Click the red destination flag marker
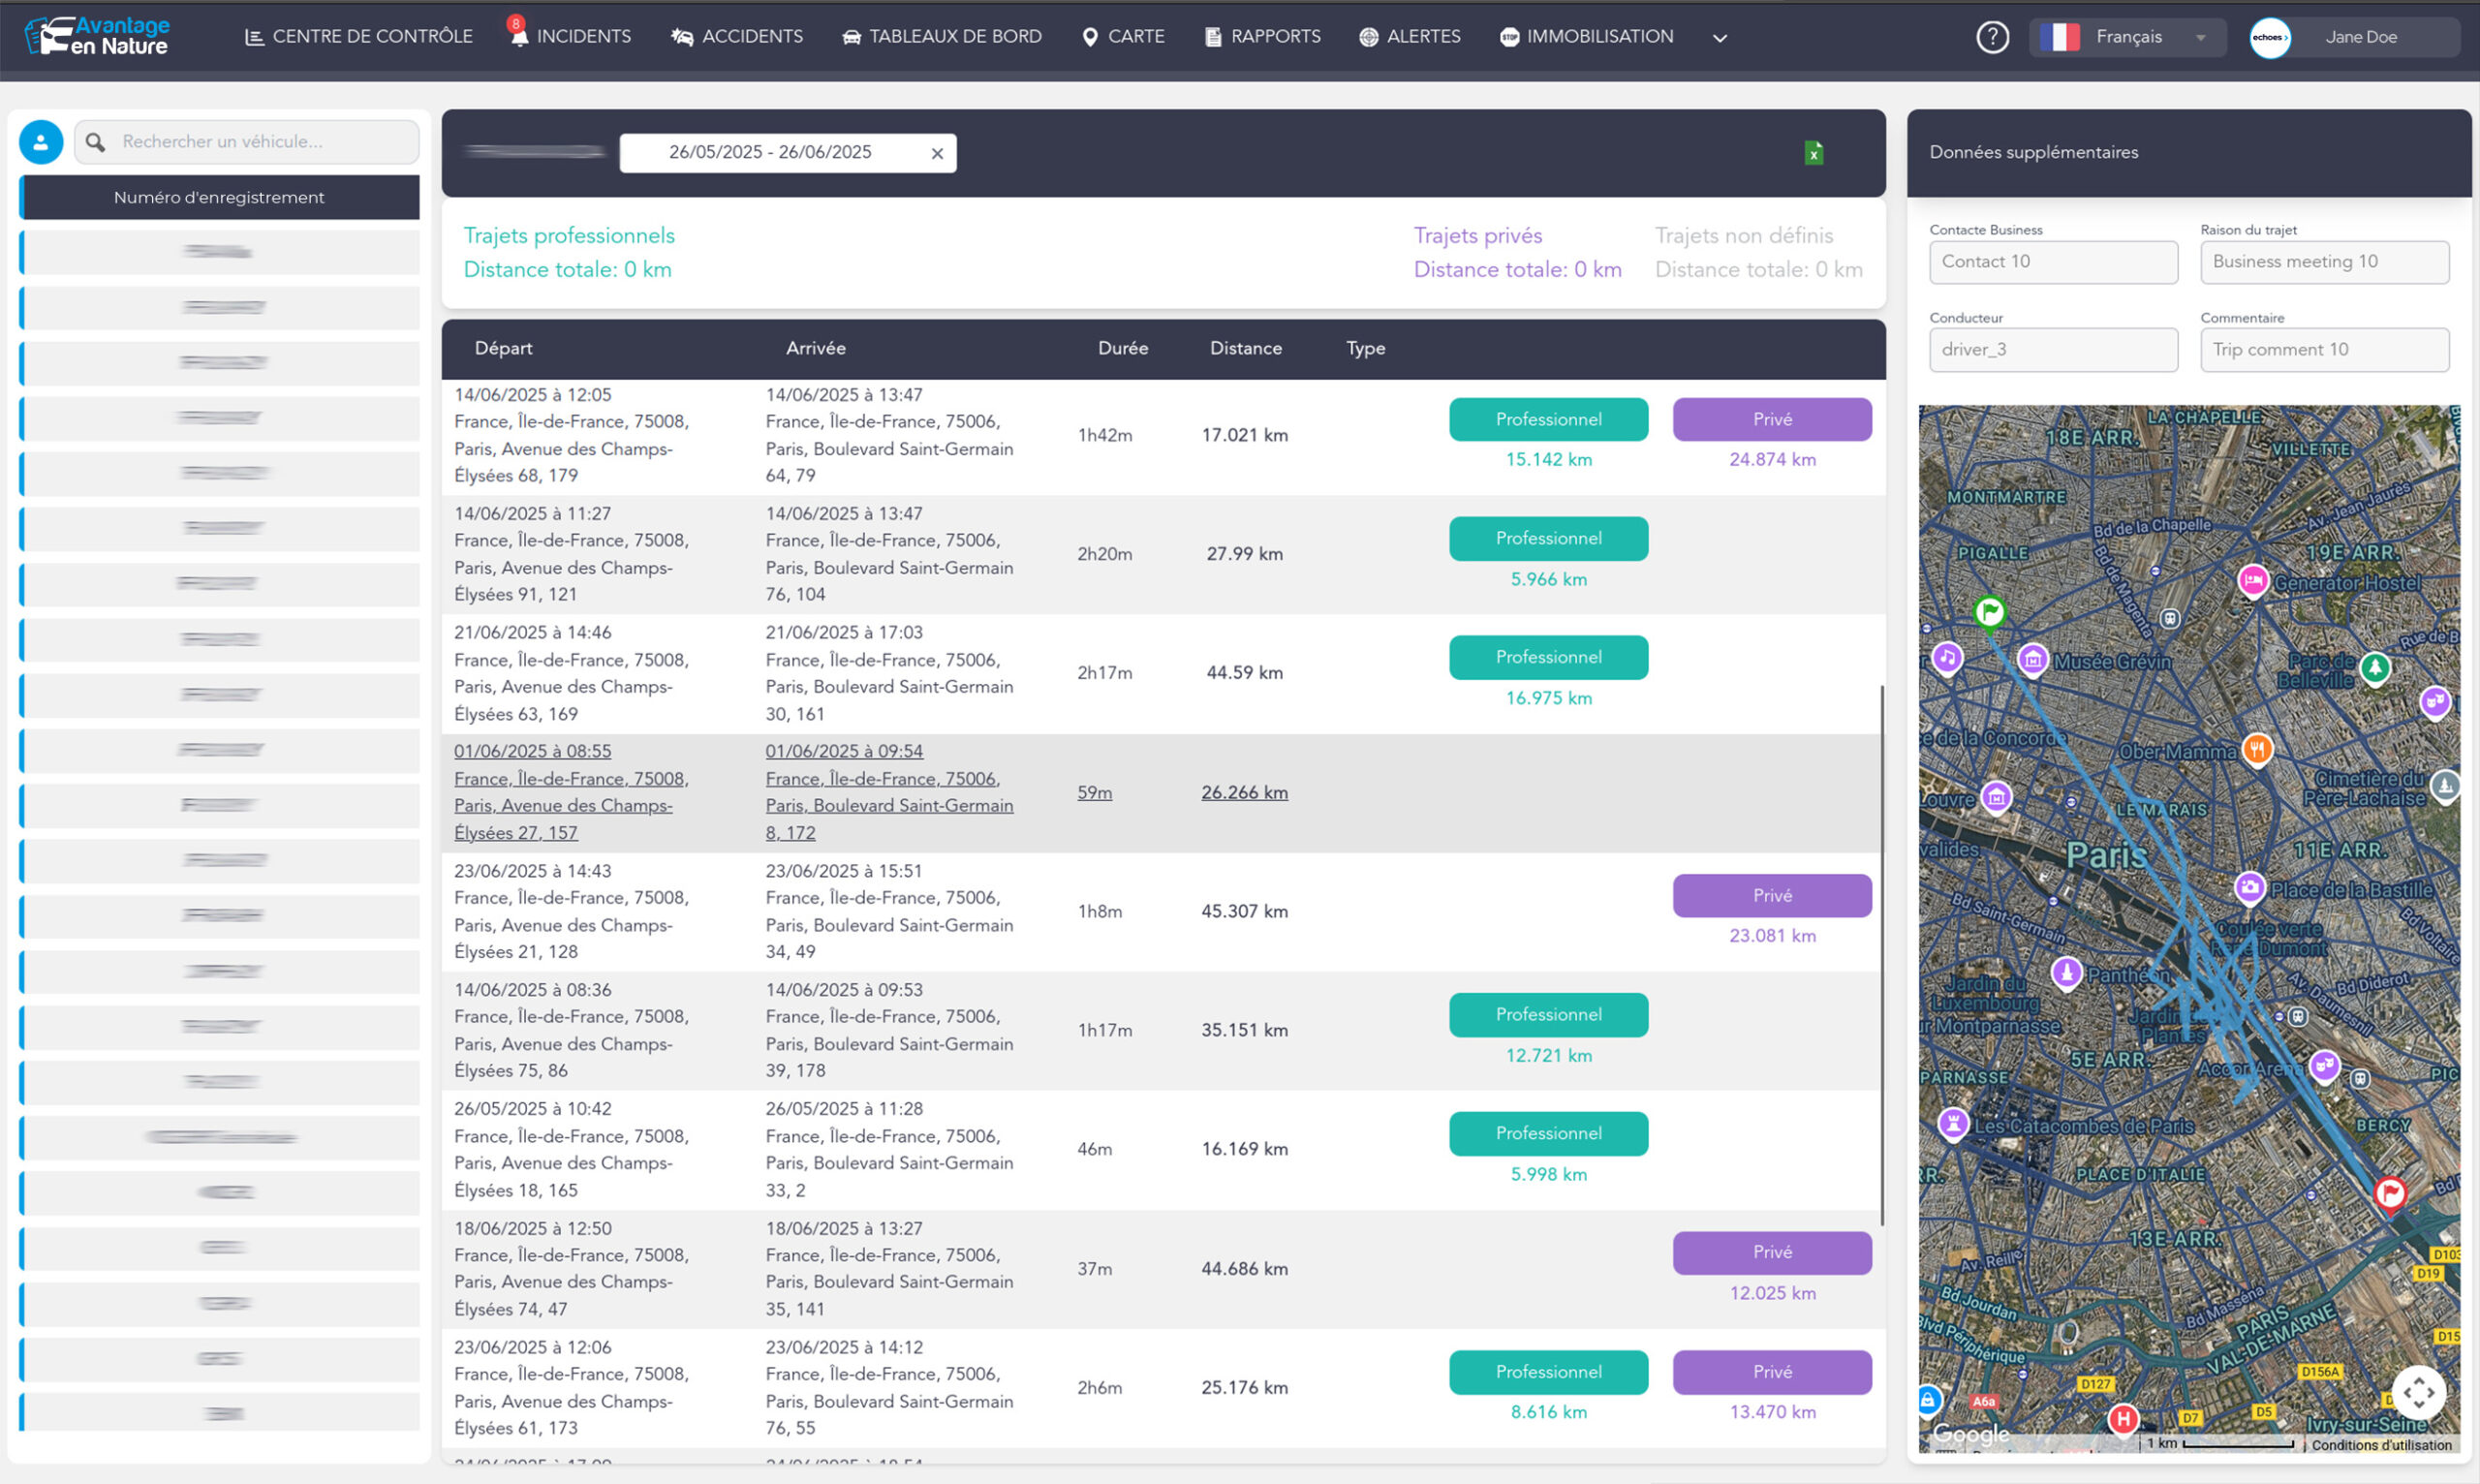Image resolution: width=2480 pixels, height=1484 pixels. point(2390,1192)
